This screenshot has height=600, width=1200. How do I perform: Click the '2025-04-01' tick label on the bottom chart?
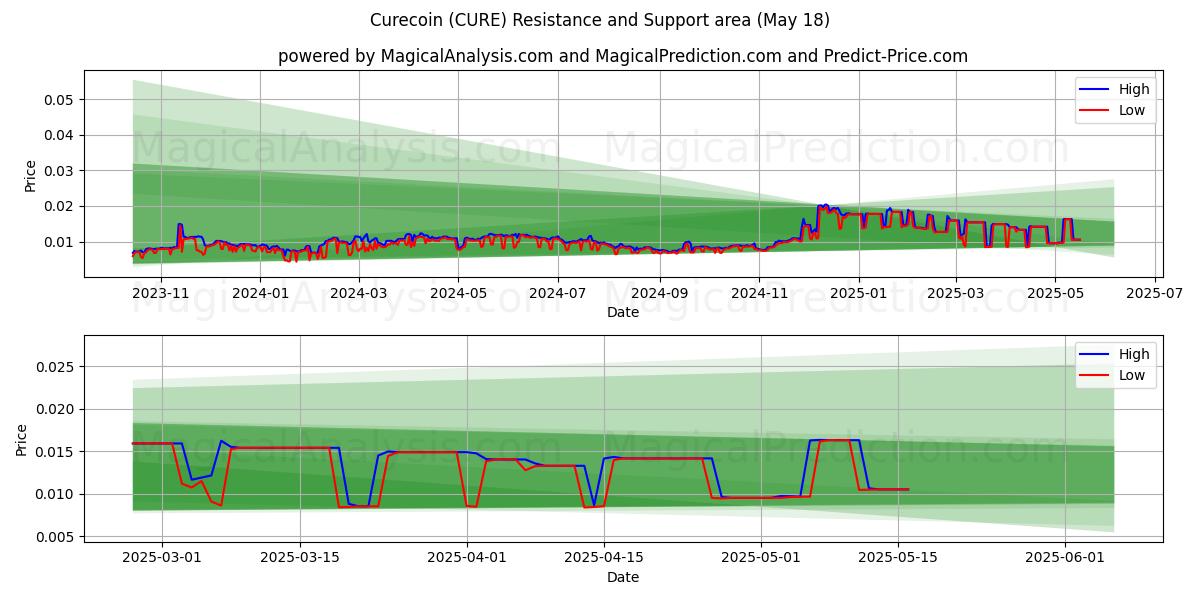pos(467,558)
